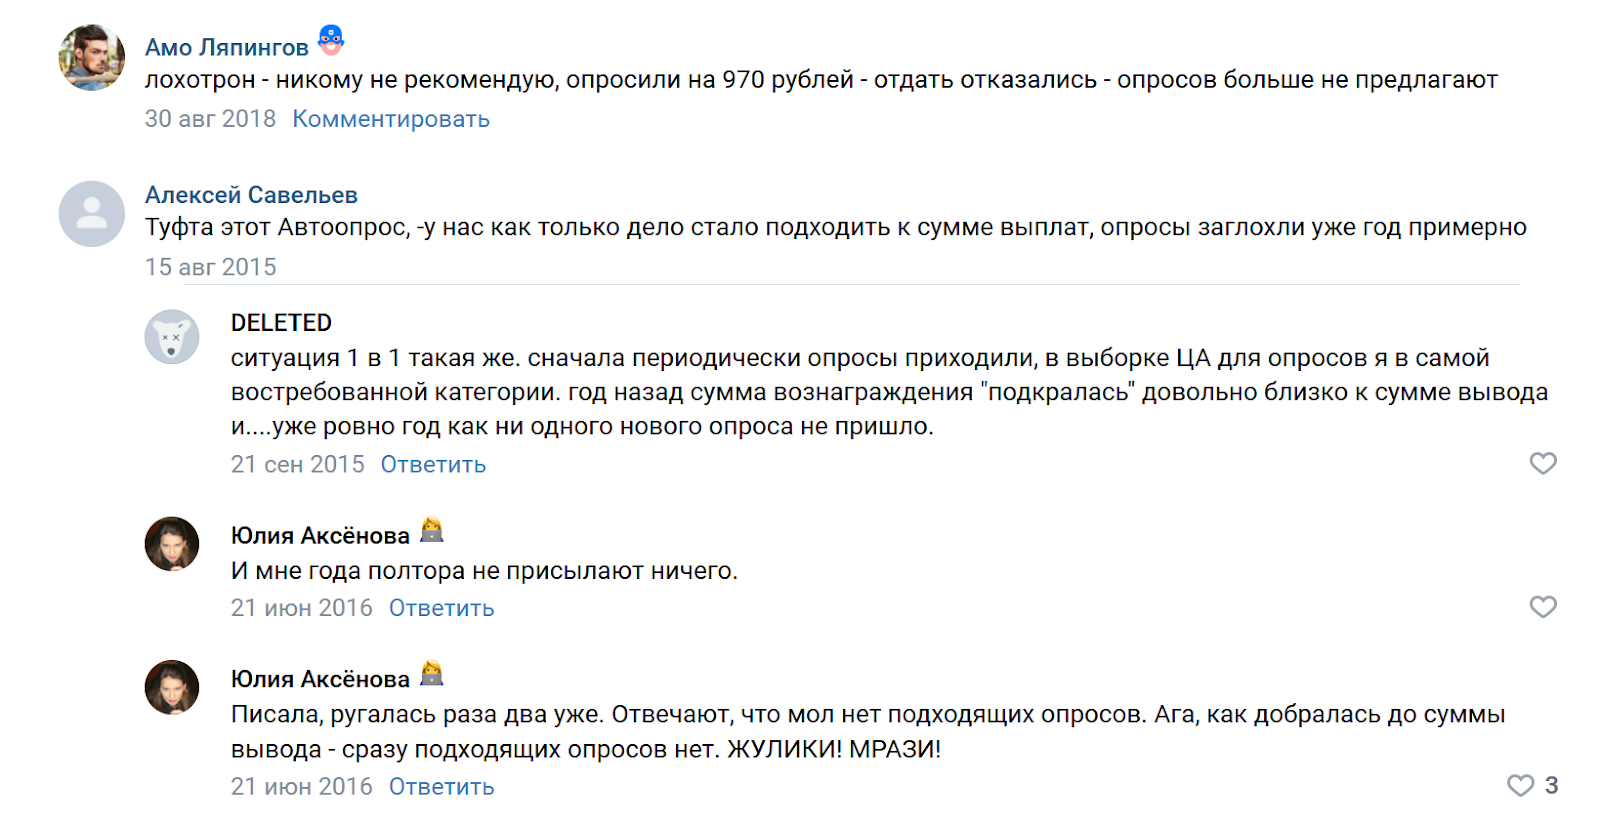Click the worker emoji beside Юлия Аксёнова's first comment

430,533
